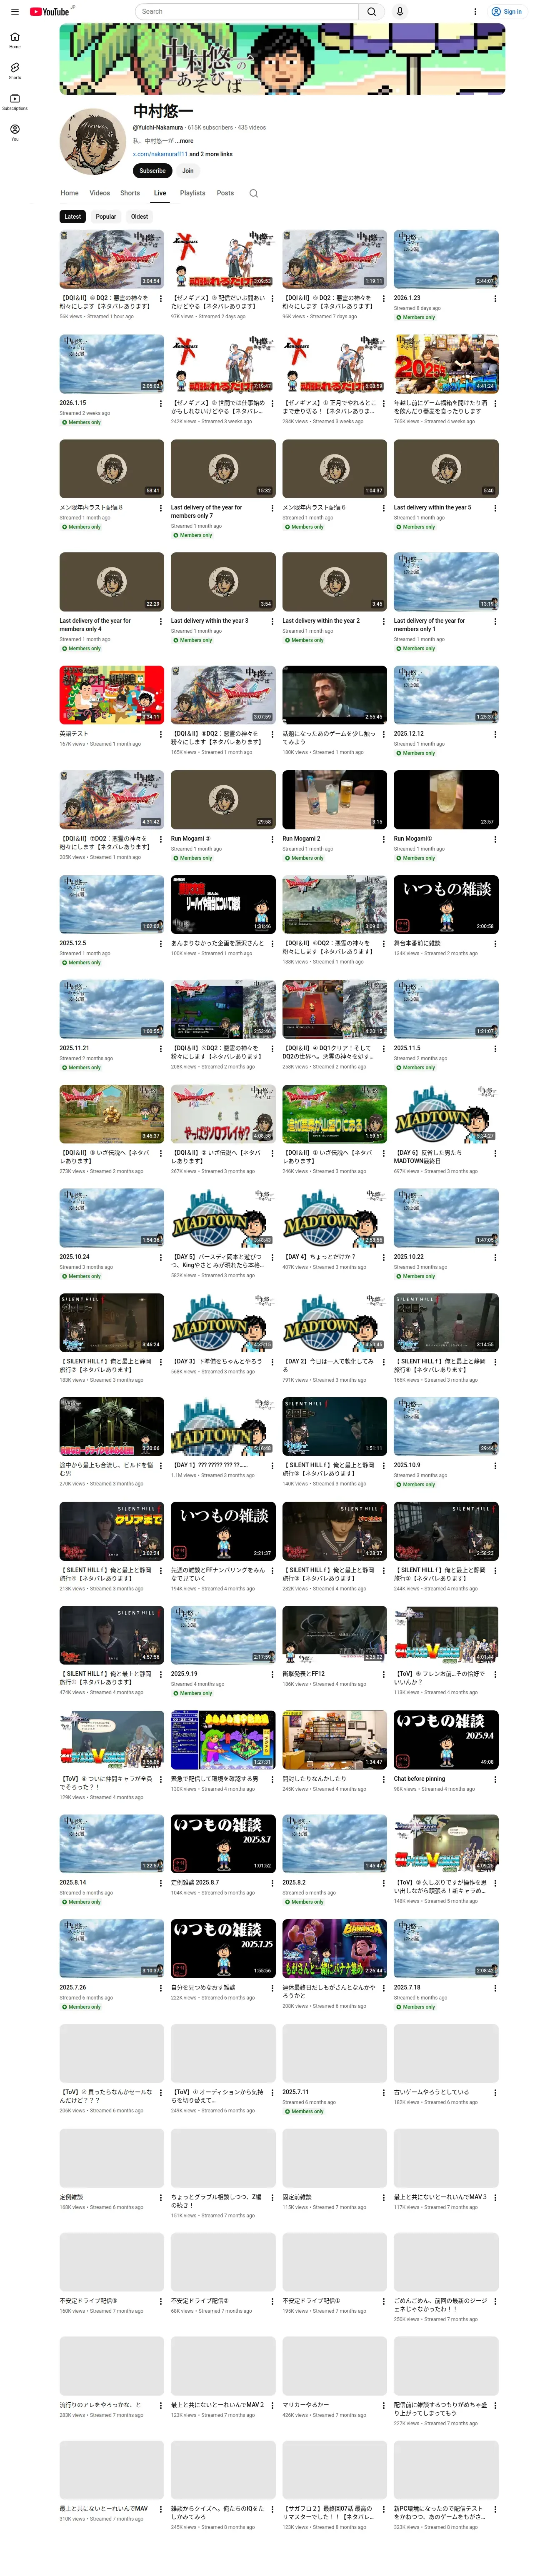Click the '435 videos' text
535x2576 pixels.
click(252, 128)
